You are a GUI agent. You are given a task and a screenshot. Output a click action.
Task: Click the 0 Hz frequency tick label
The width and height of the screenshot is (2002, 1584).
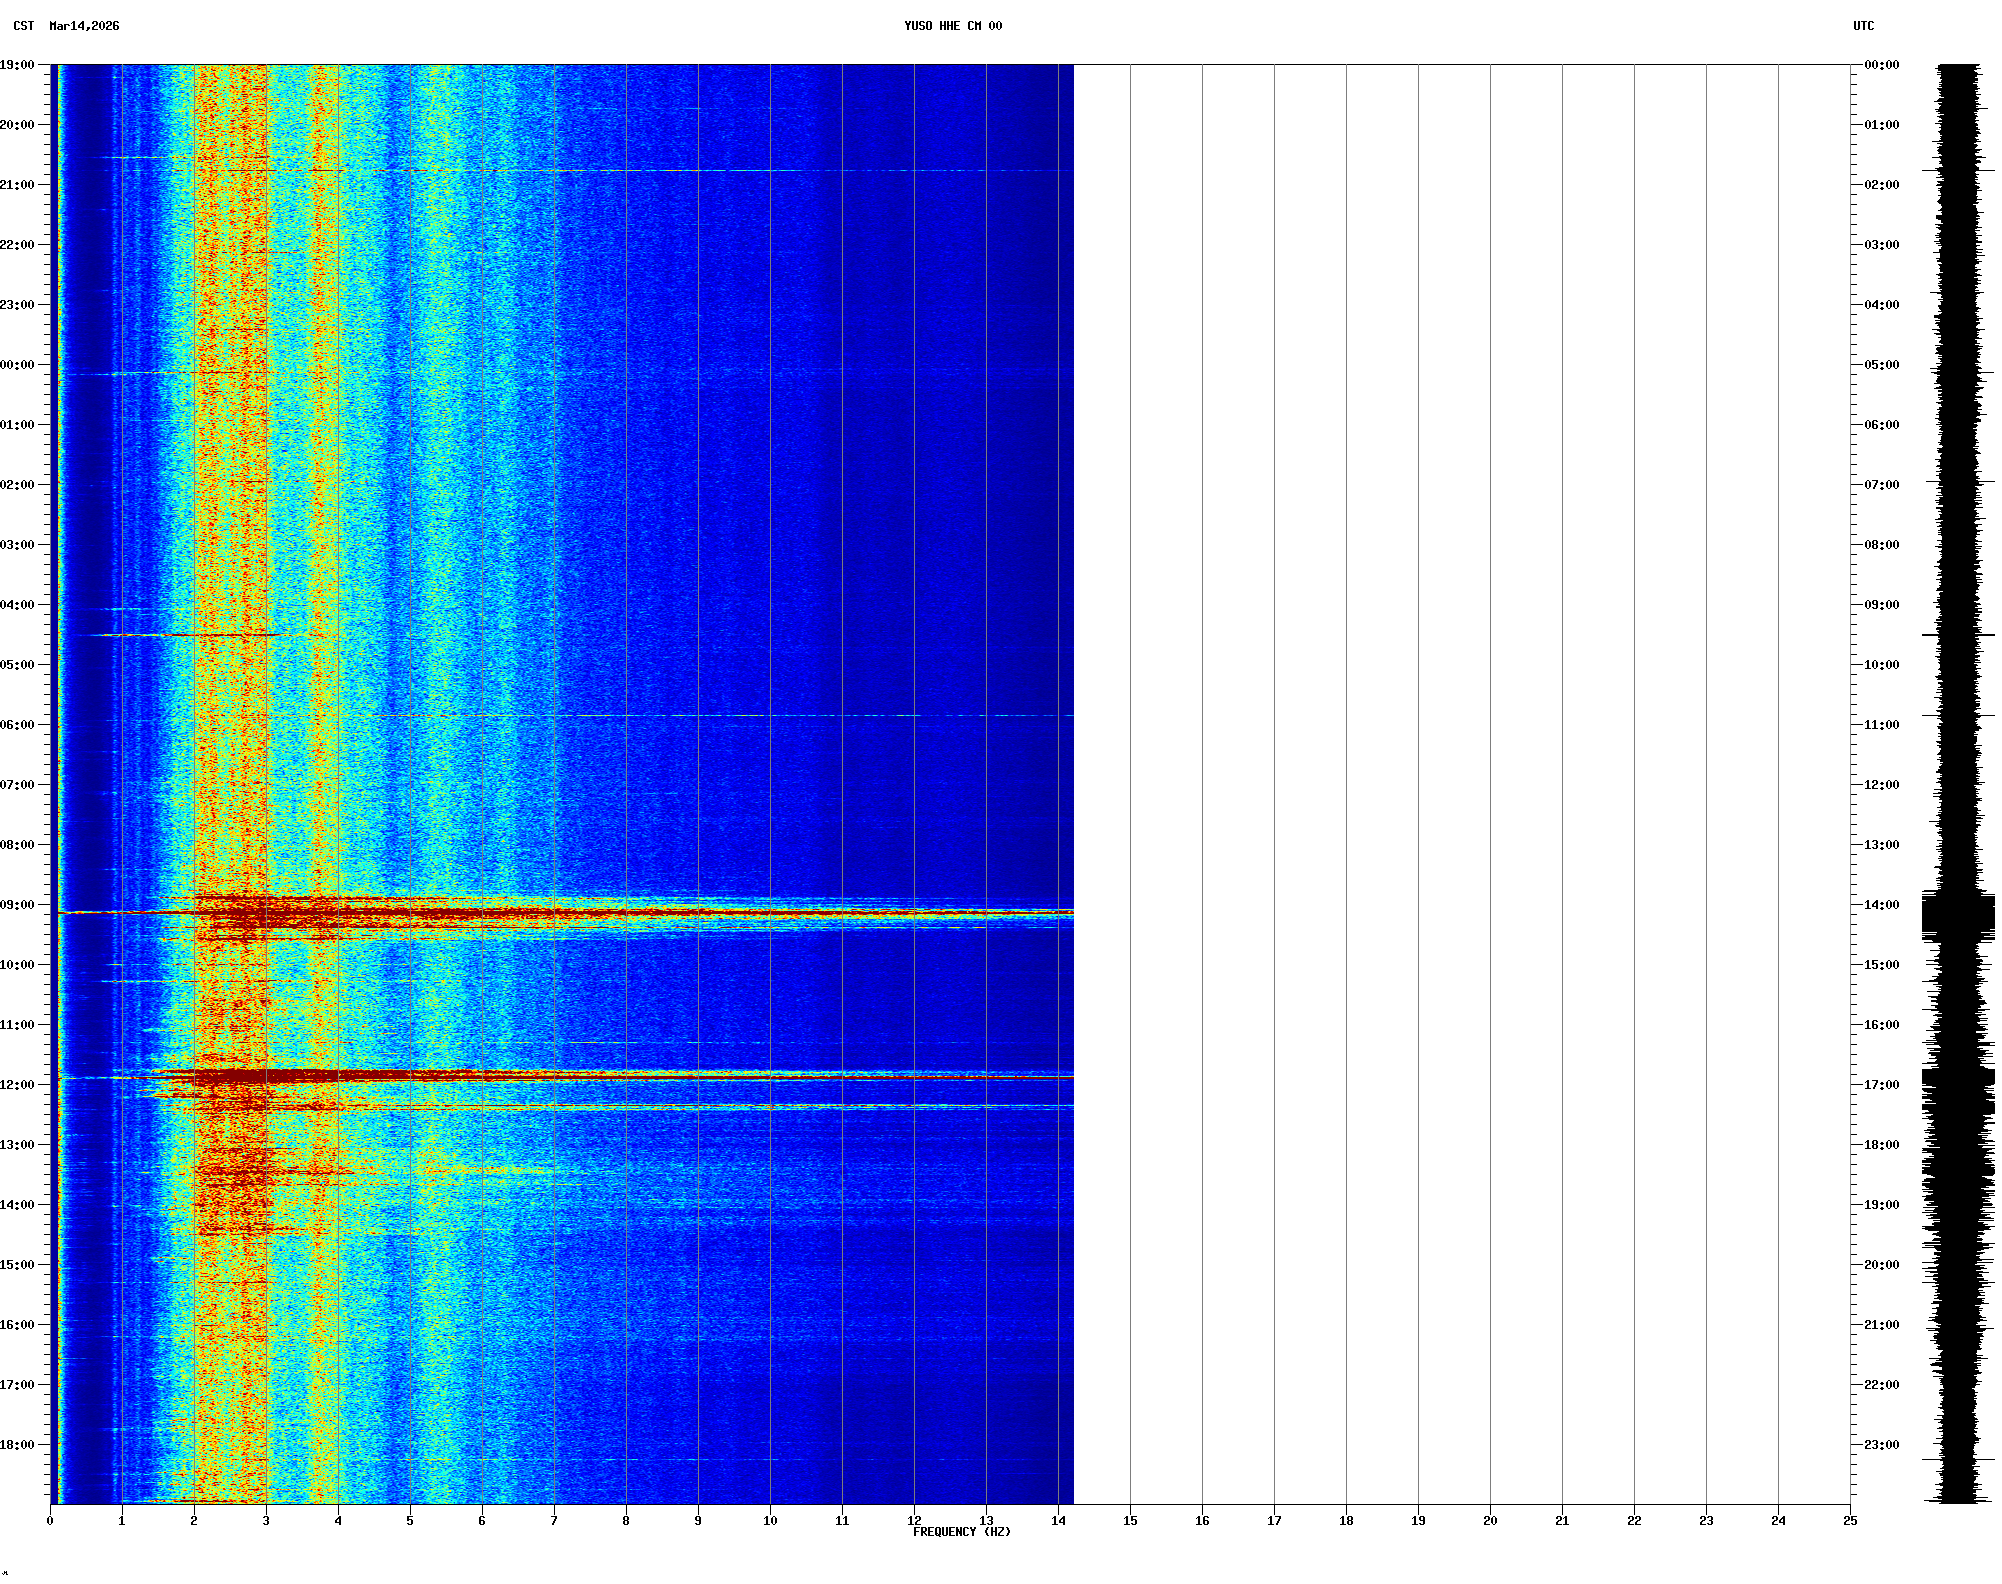coord(50,1521)
